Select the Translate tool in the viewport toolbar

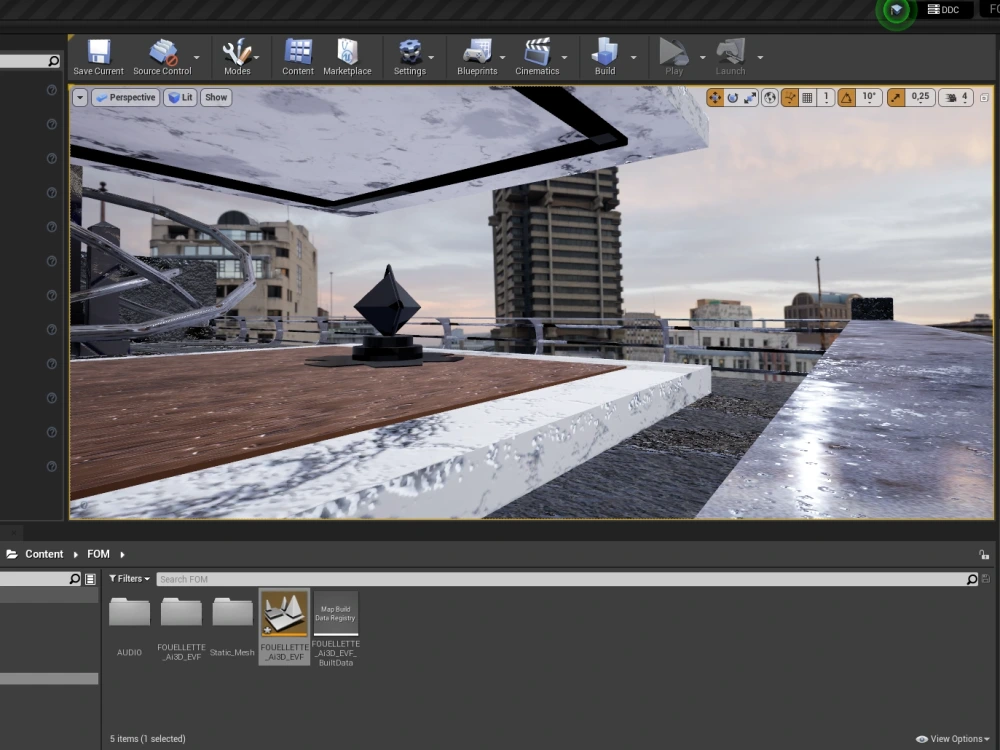point(714,97)
